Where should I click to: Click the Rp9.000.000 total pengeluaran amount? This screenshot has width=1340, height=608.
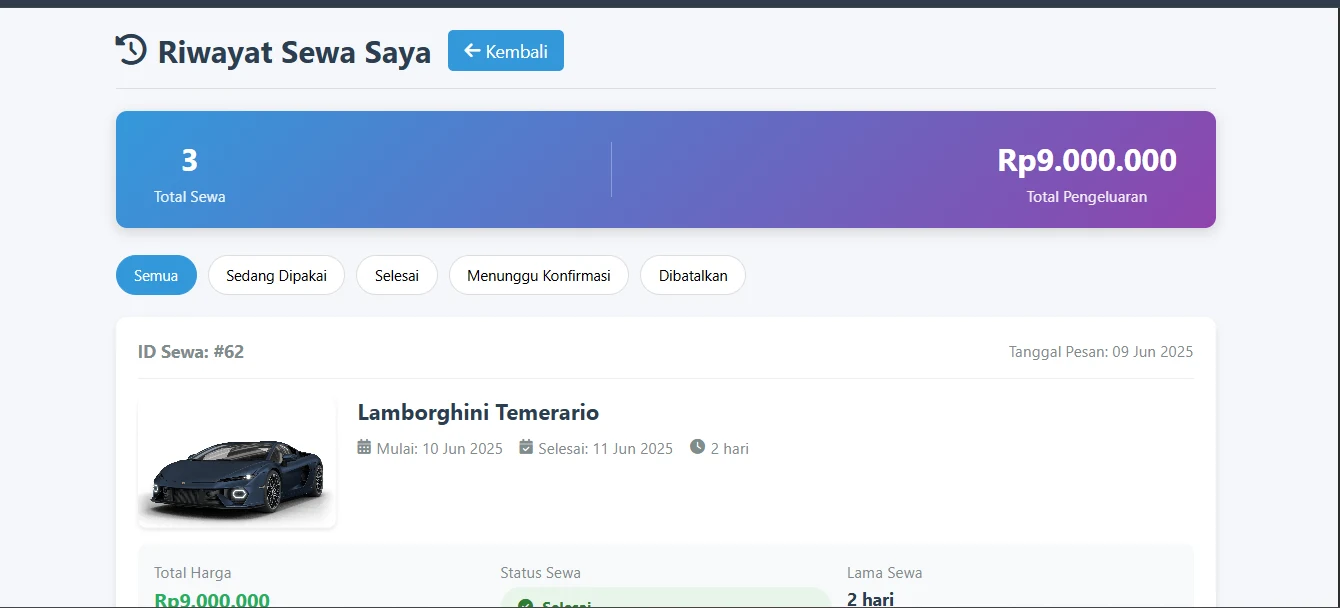point(1087,160)
